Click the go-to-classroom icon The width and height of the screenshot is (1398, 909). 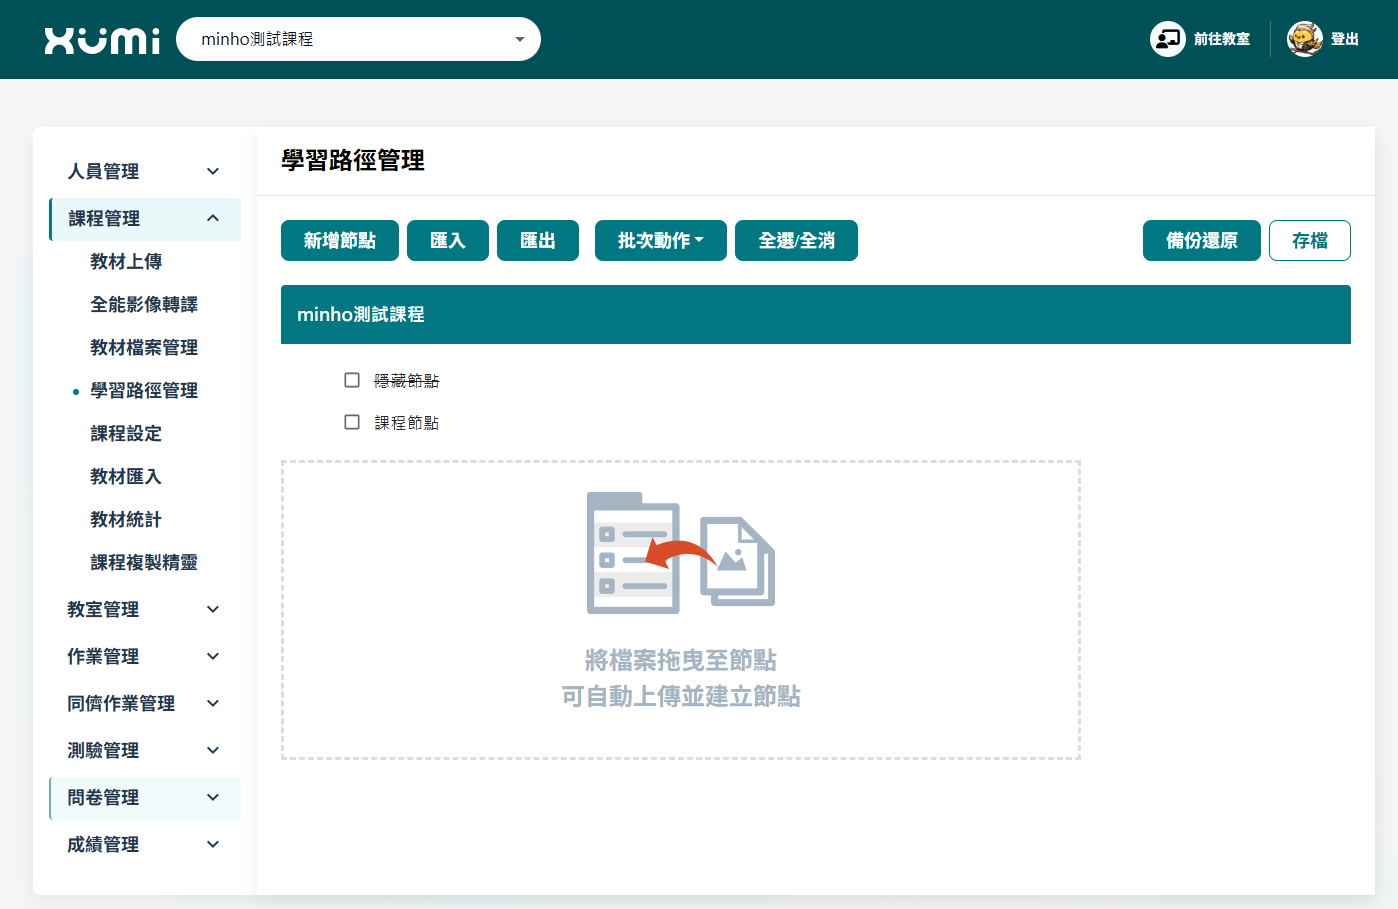coord(1167,39)
